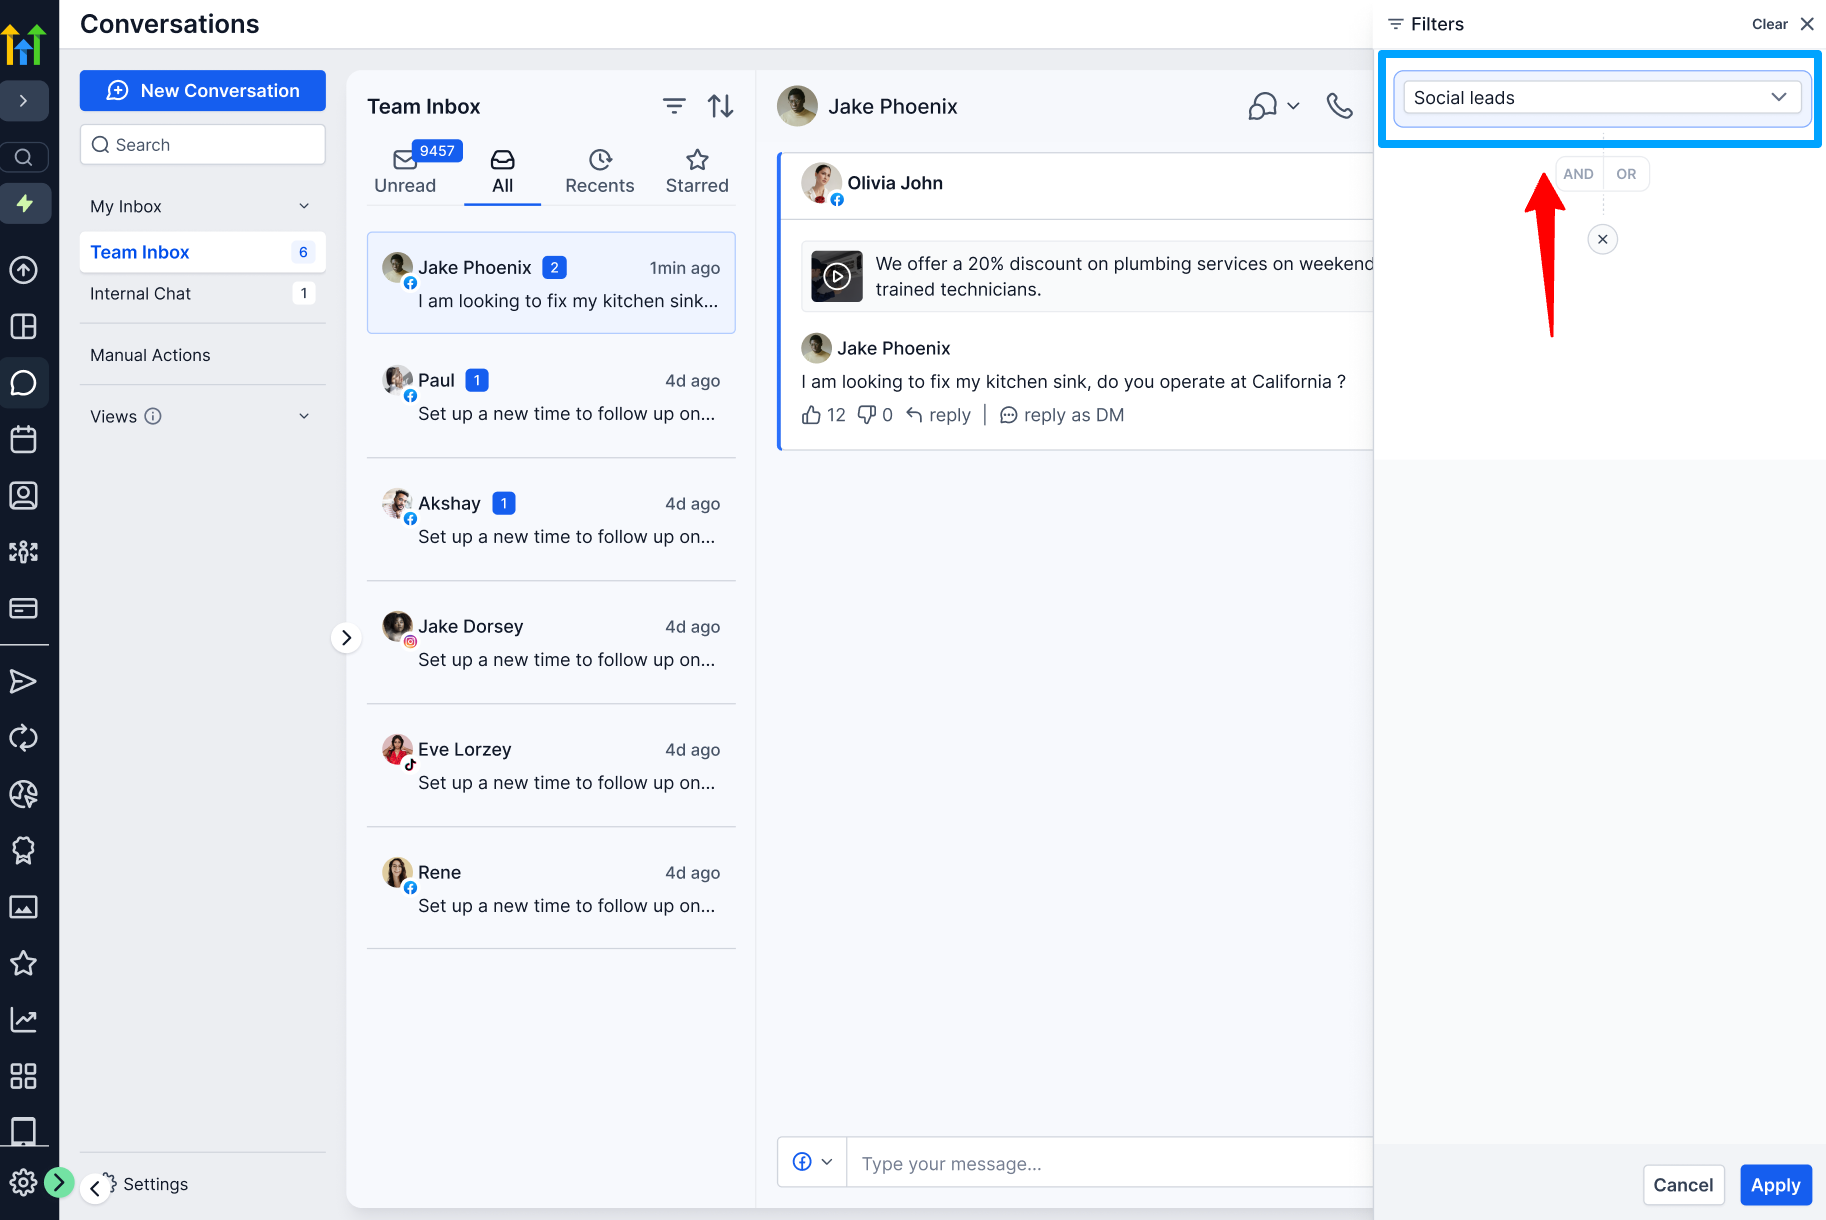This screenshot has width=1826, height=1220.
Task: Select the AND filter operator
Action: coord(1578,174)
